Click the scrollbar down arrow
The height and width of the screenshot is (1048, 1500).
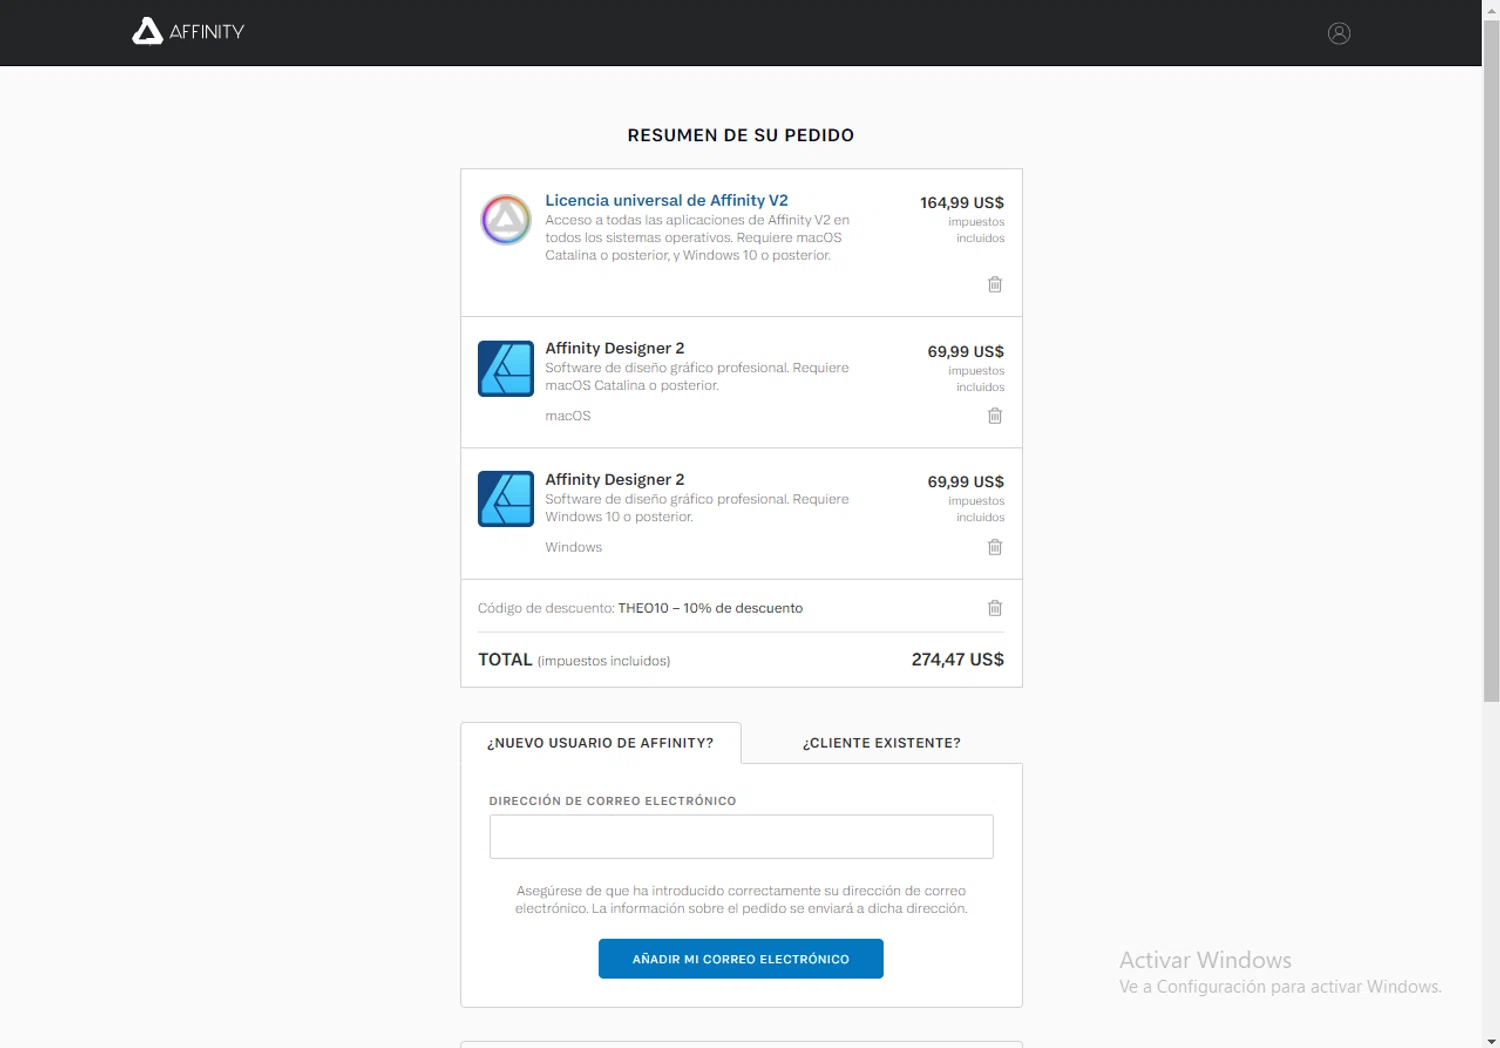(x=1491, y=1041)
